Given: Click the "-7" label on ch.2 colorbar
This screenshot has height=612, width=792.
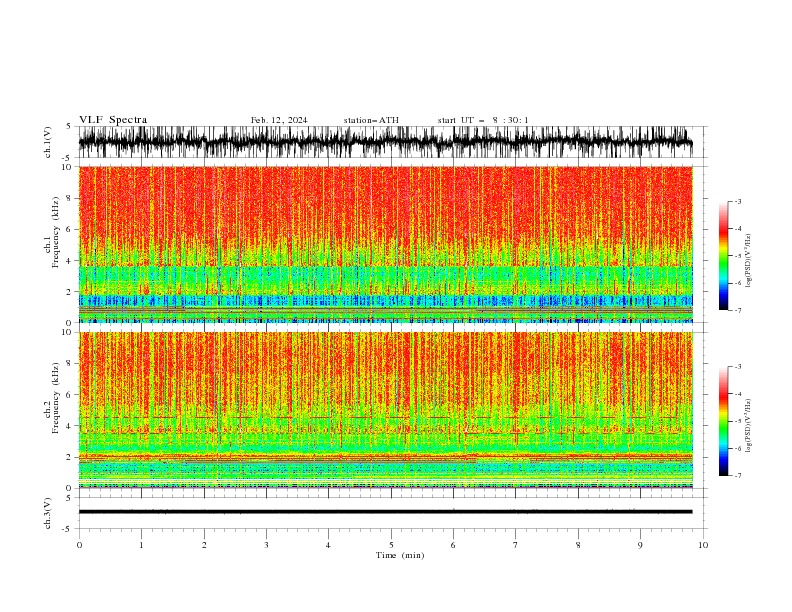Looking at the screenshot, I should 737,476.
